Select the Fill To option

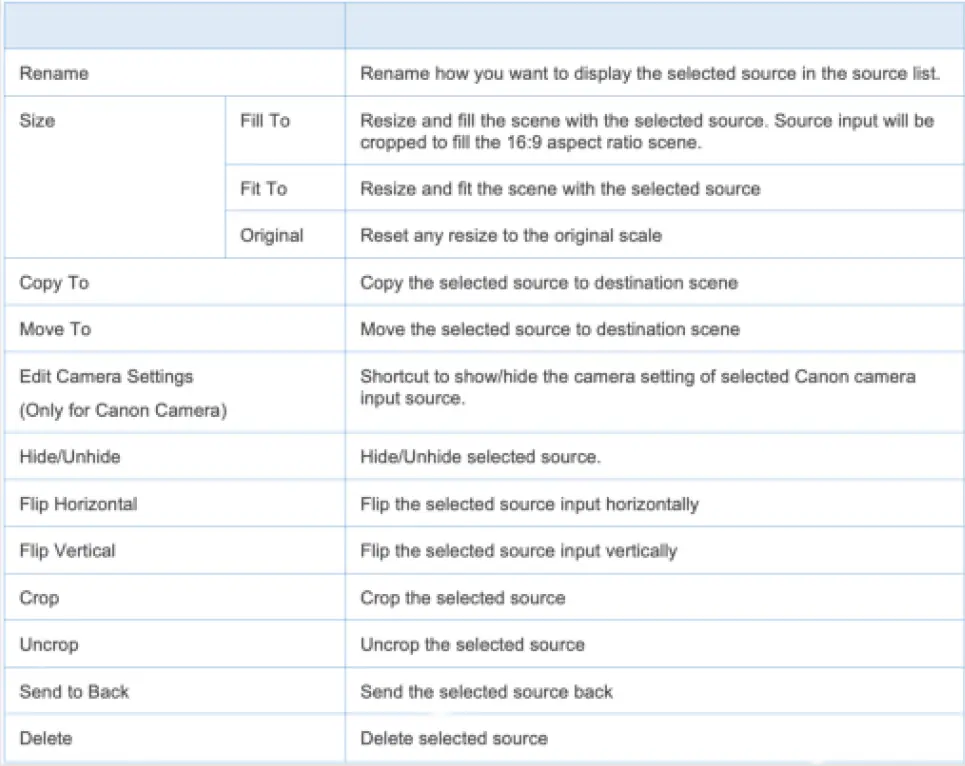(x=267, y=120)
